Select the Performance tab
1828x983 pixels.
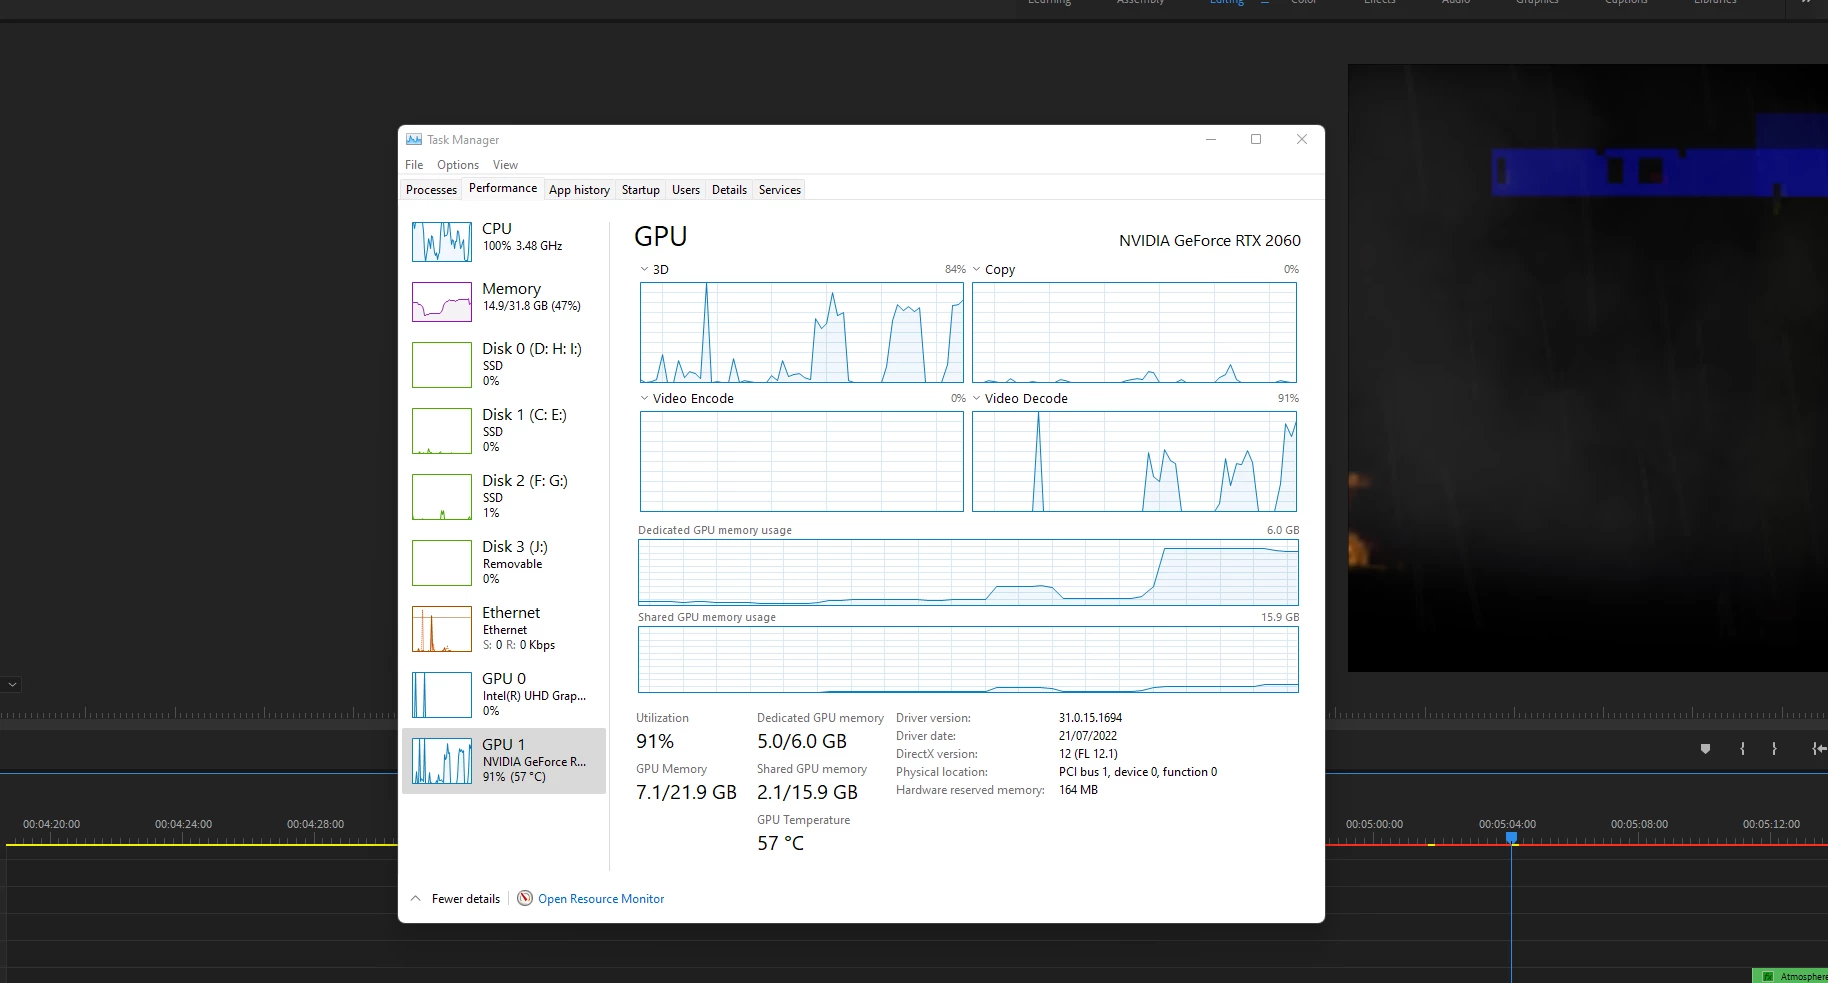(x=503, y=188)
